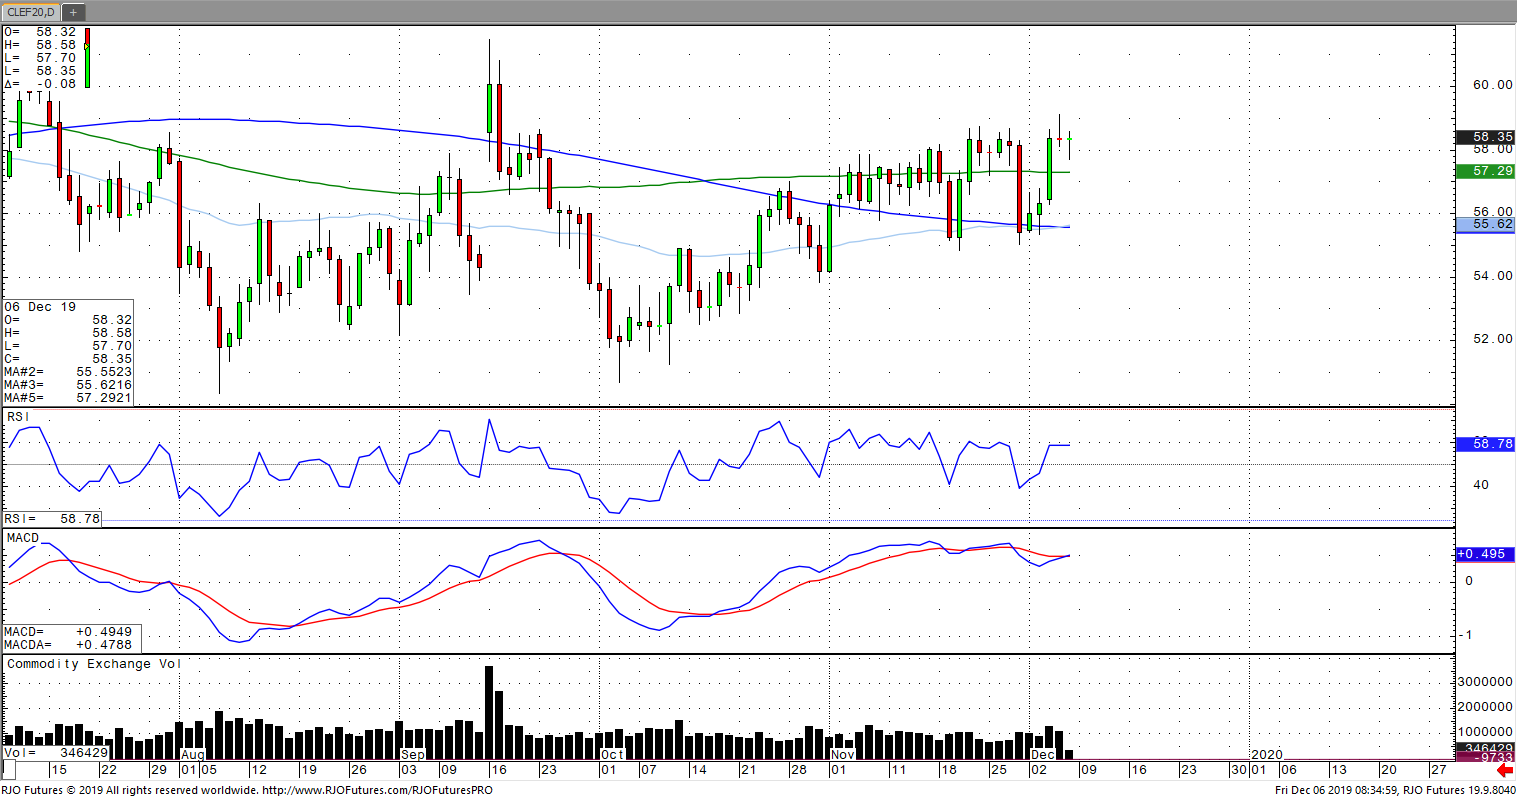Click the MA#5= 57.2921 readout
Viewport: 1517px width, 798px height.
(x=68, y=398)
